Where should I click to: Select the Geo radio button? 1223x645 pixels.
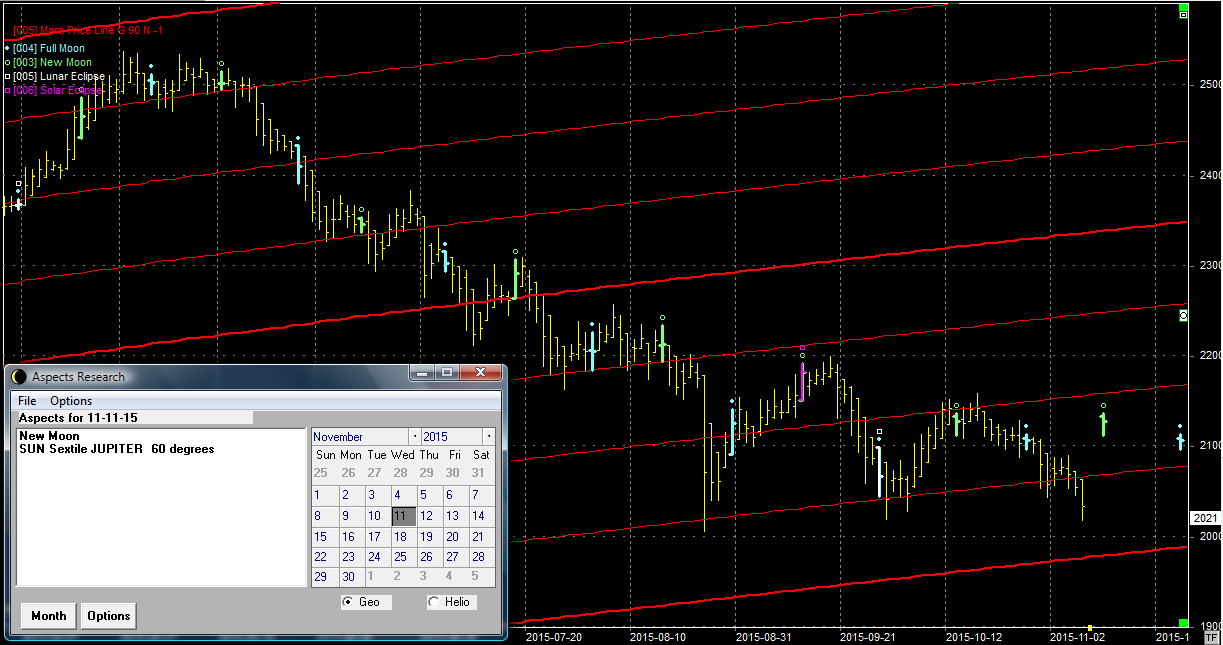pyautogui.click(x=348, y=602)
